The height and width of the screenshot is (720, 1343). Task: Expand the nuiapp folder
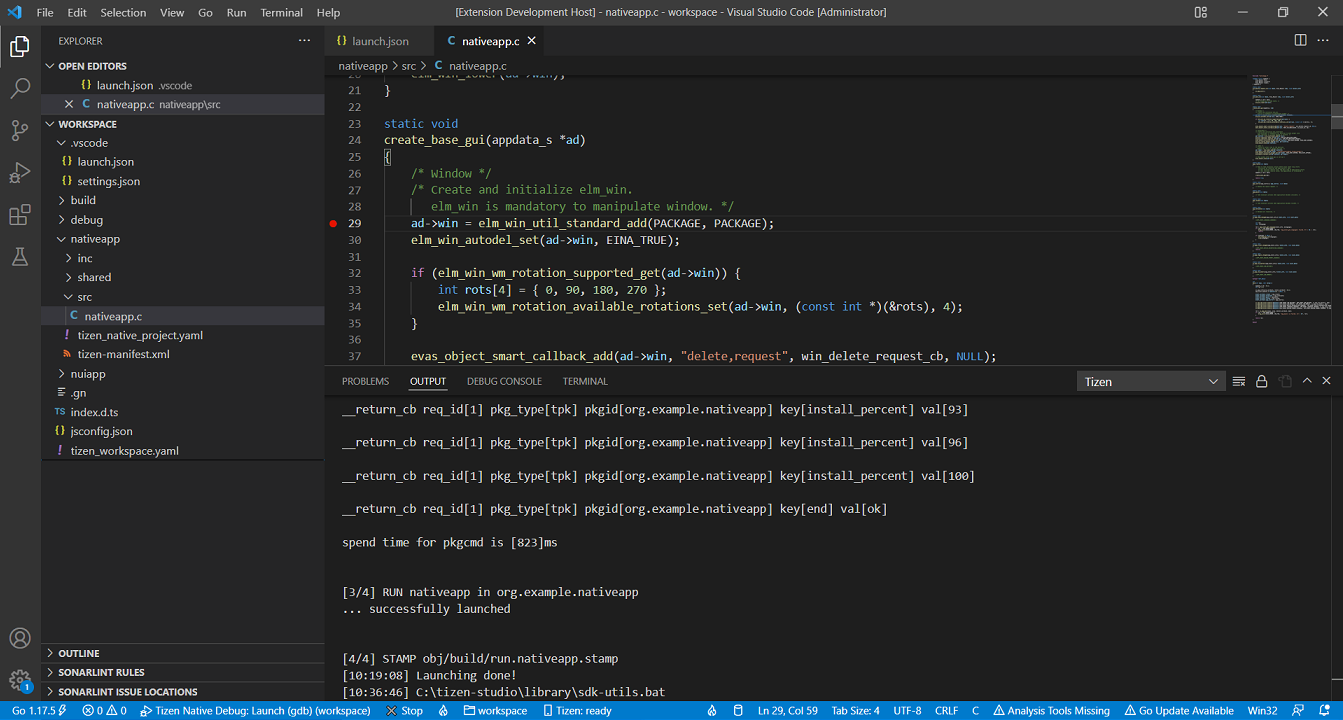click(x=88, y=374)
